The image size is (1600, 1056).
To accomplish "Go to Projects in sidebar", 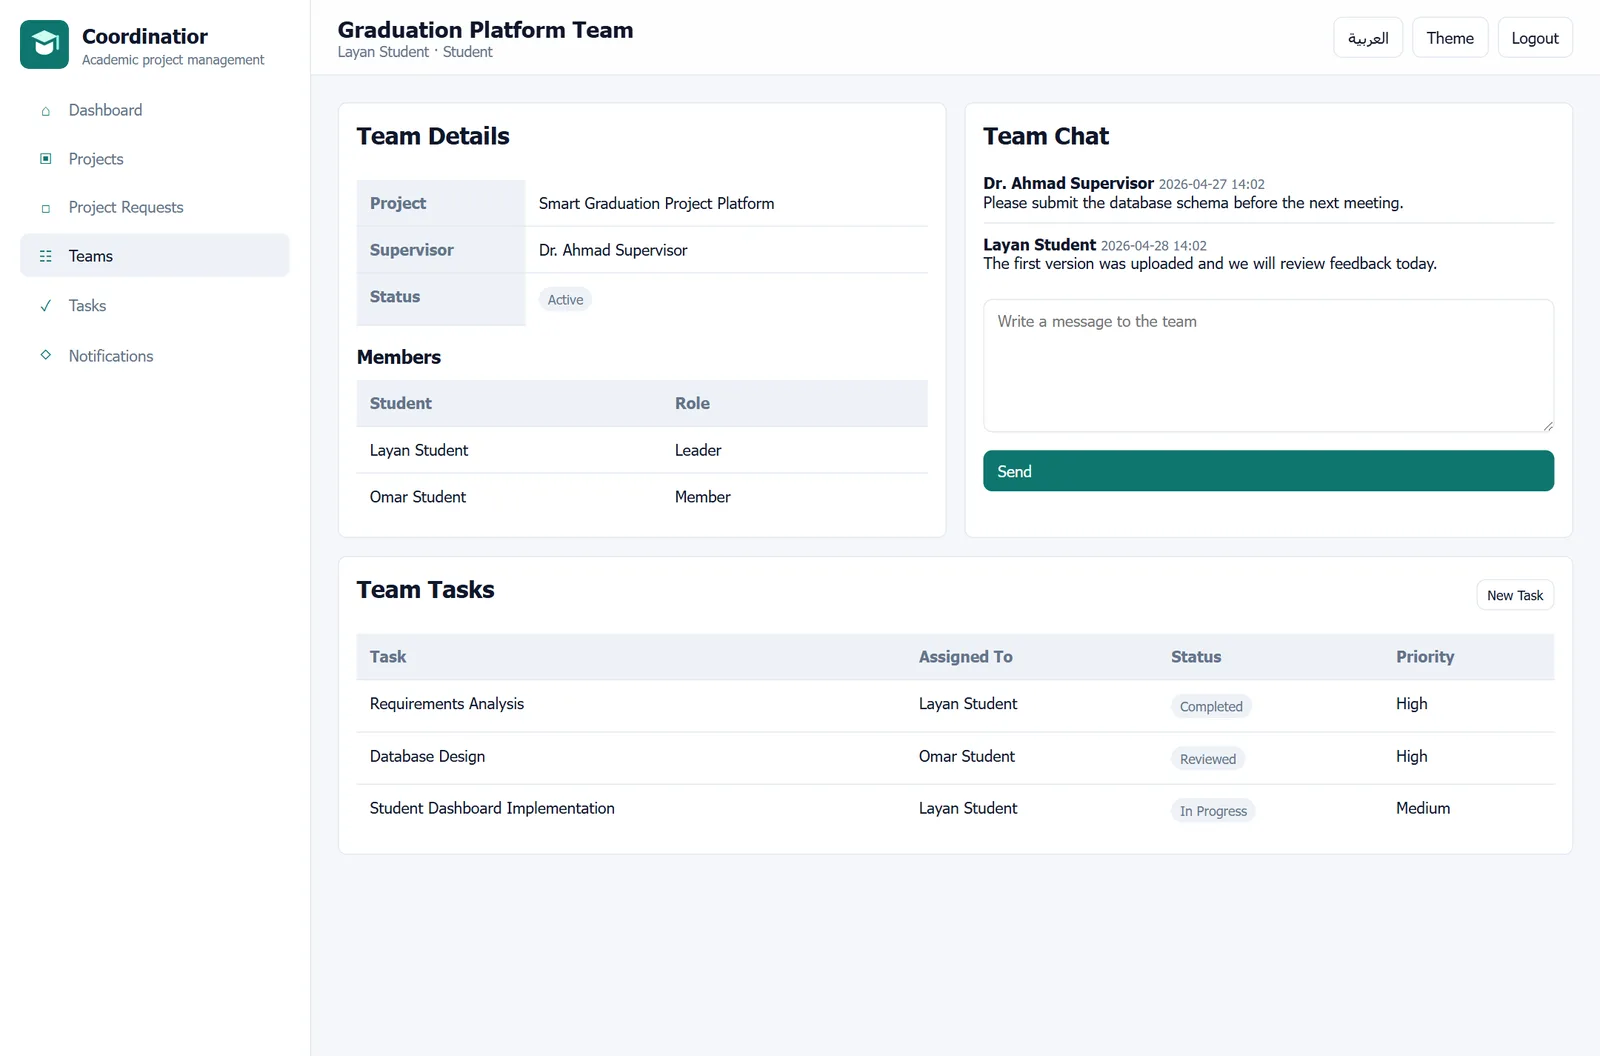I will point(155,159).
